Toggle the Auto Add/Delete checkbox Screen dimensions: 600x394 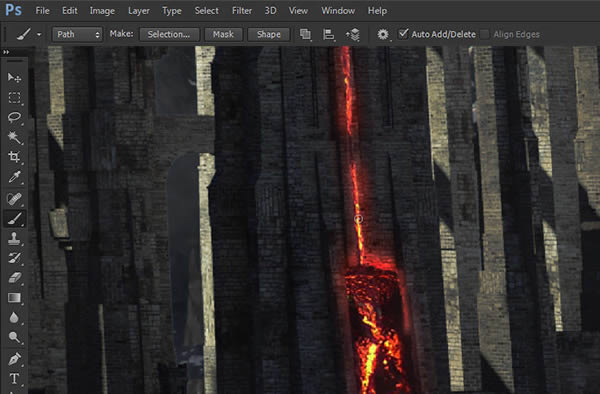403,34
